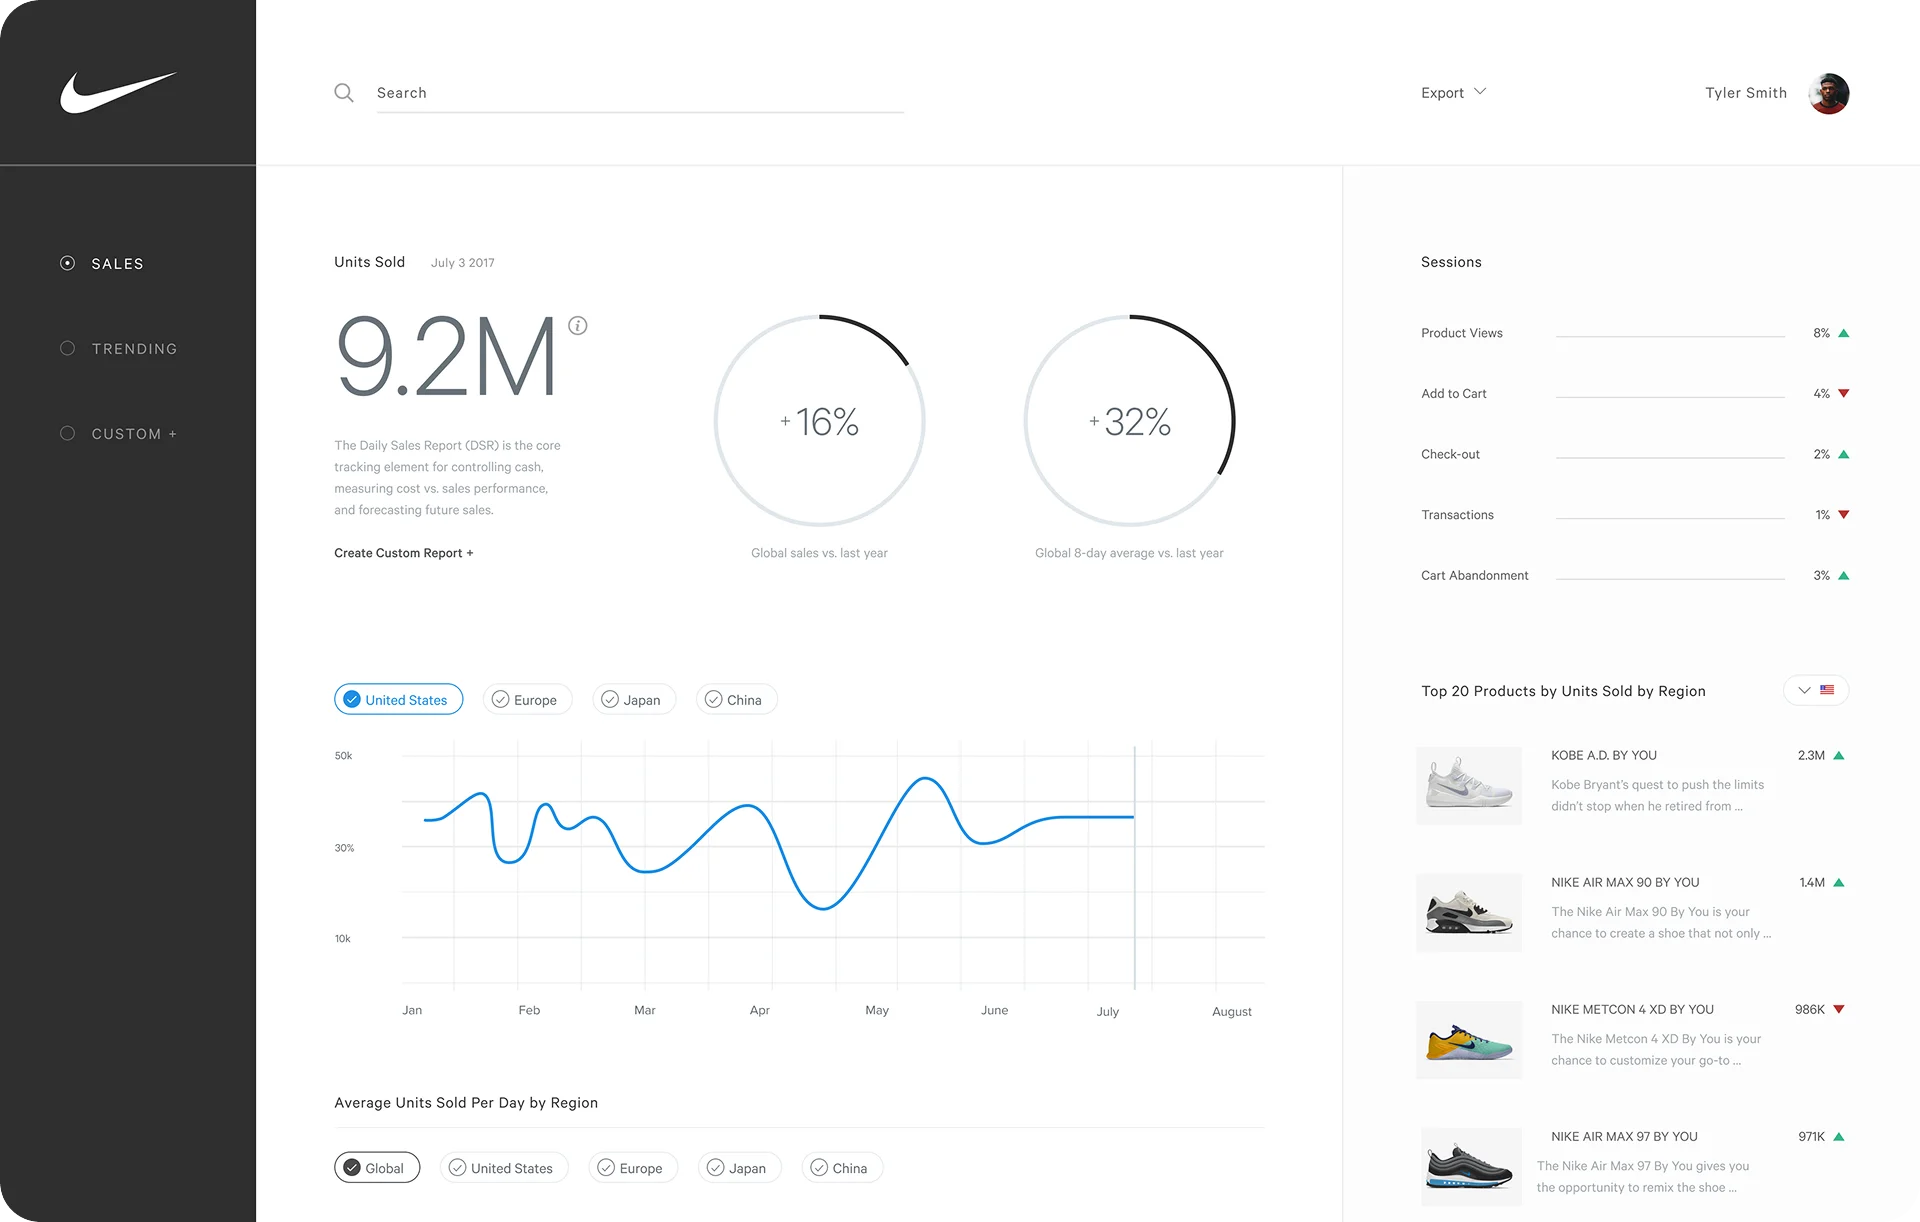Click trend arrow beside Air Max 90 1.4M
Screen dimensions: 1920x1222
1839,883
